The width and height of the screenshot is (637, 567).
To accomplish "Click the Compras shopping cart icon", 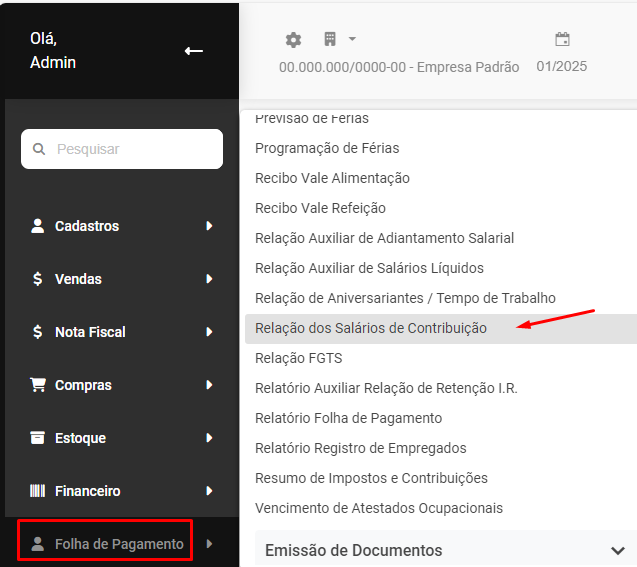I will point(38,385).
